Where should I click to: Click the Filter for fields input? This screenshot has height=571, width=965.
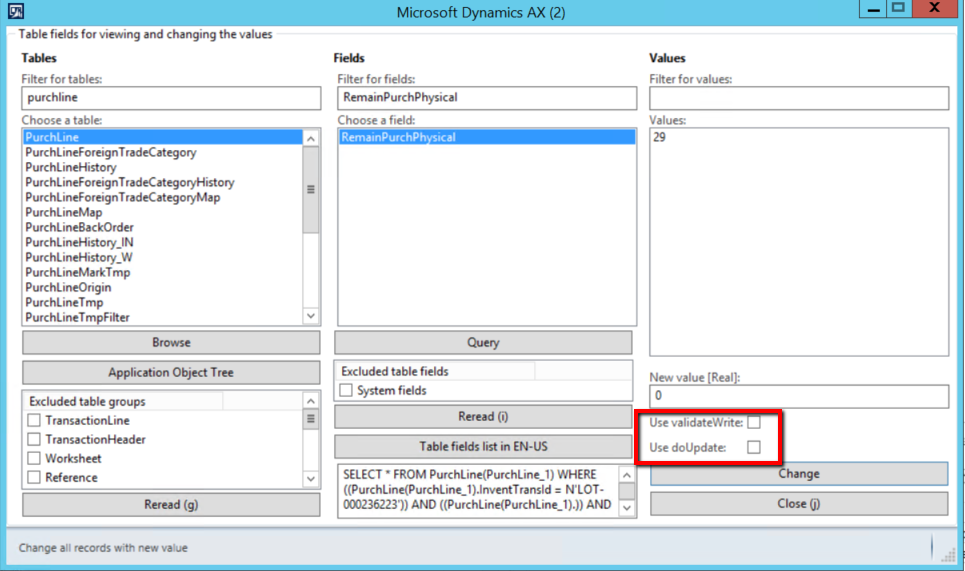coord(487,98)
